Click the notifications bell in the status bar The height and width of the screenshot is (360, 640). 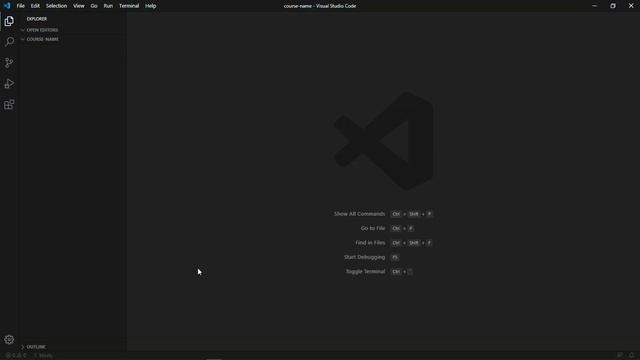pyautogui.click(x=631, y=355)
